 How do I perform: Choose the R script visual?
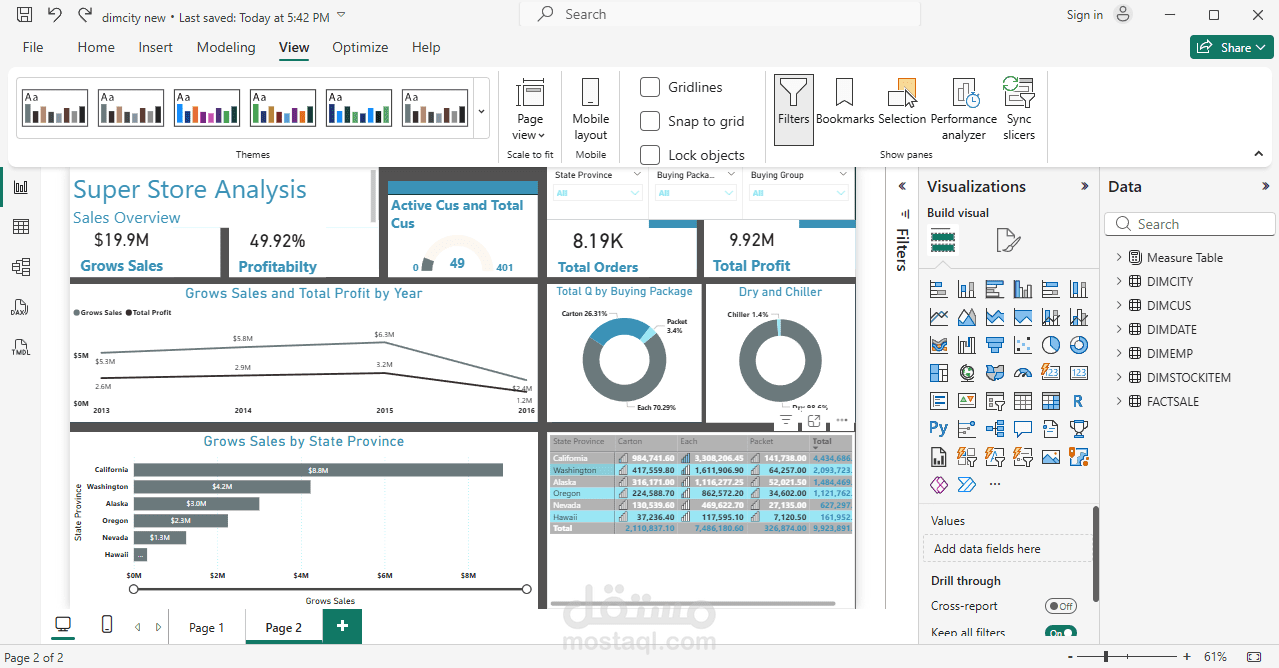1078,401
